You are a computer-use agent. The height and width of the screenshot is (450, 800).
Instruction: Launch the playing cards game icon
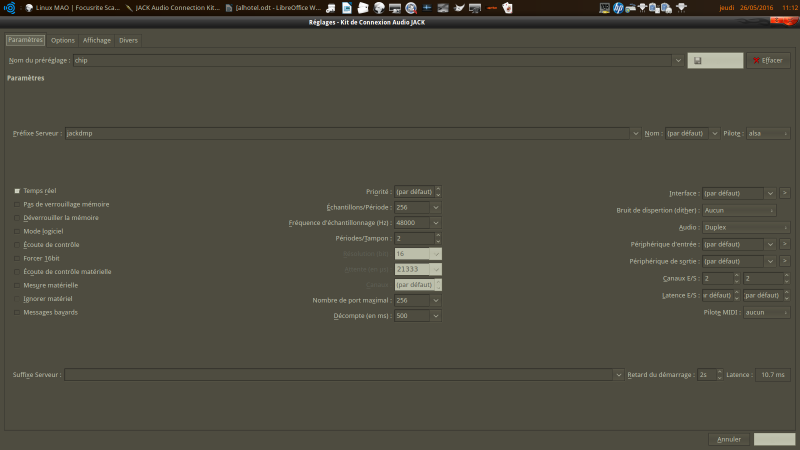(x=507, y=8)
